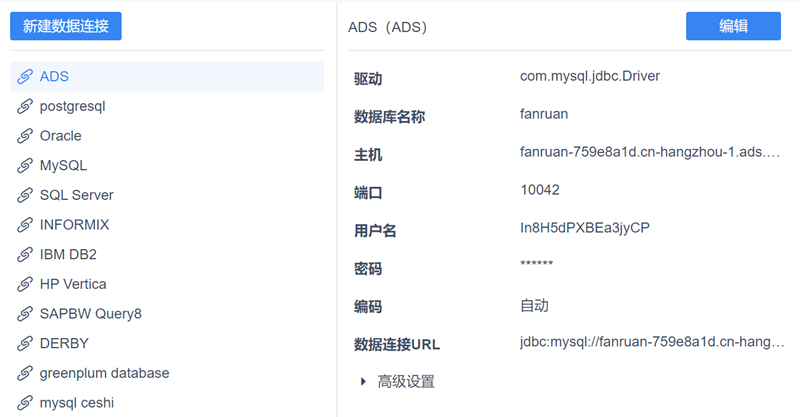Image resolution: width=800 pixels, height=417 pixels.
Task: Click the masked password value
Action: click(537, 265)
